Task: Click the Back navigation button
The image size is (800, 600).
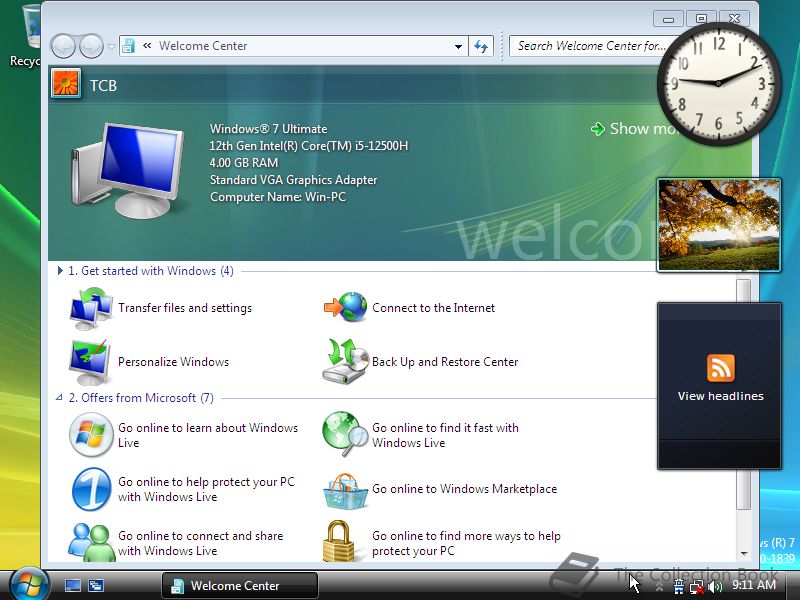Action: [x=64, y=46]
